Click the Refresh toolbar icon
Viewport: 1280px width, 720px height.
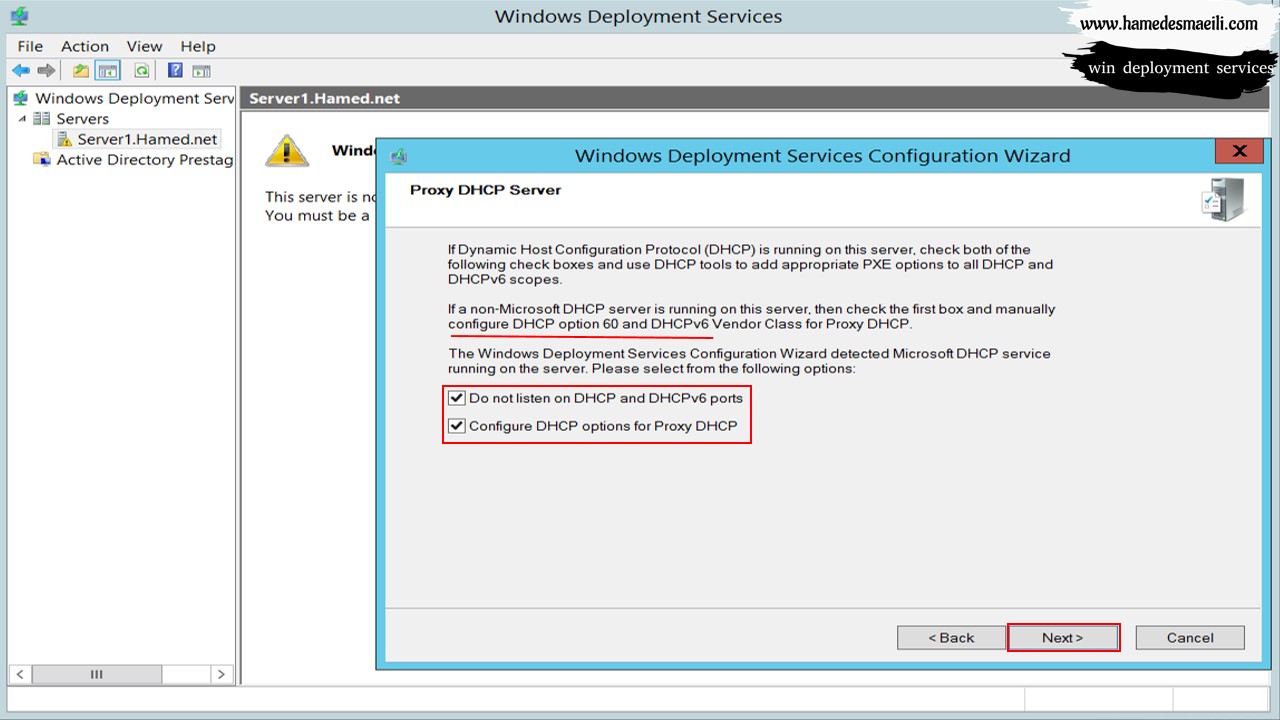142,71
